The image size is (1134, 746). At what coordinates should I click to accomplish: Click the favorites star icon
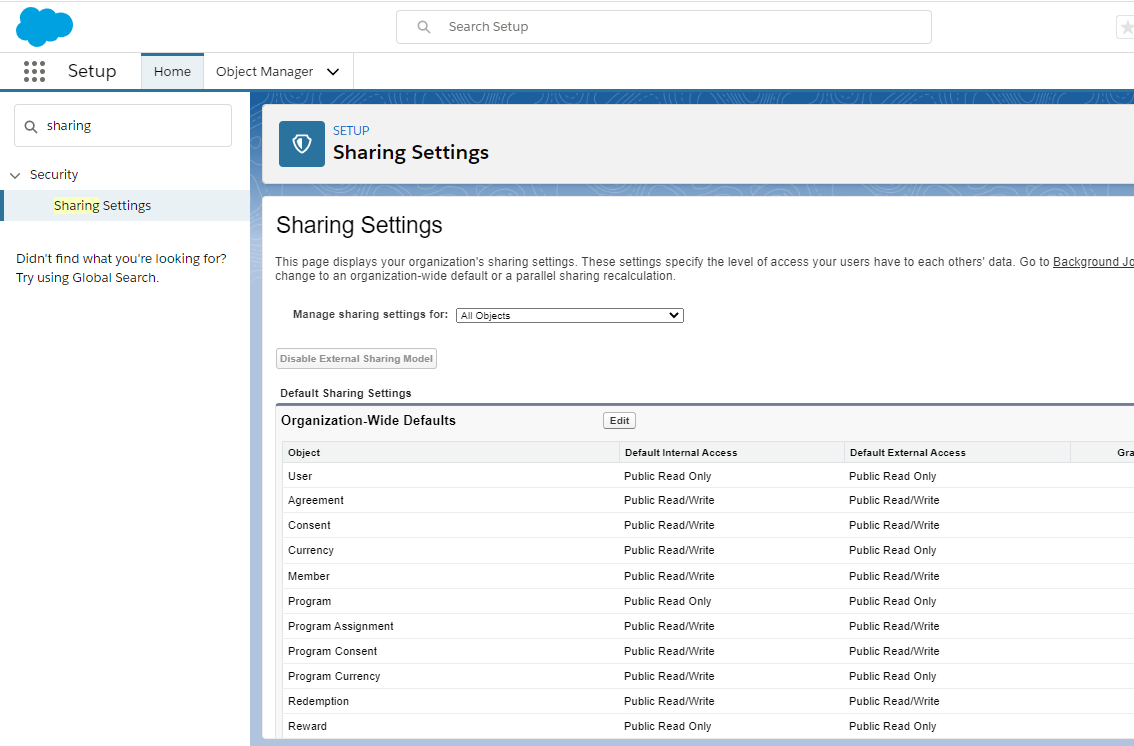pyautogui.click(x=1126, y=27)
